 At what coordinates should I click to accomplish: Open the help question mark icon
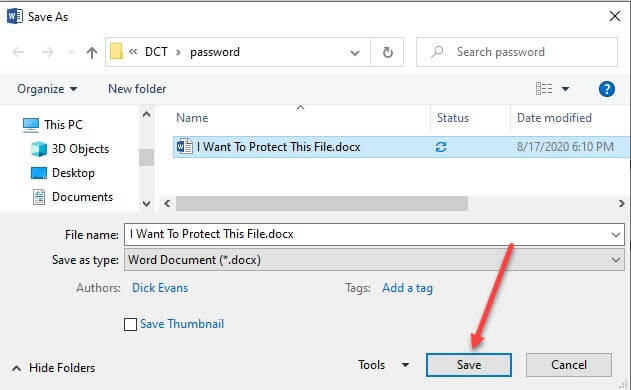(606, 89)
